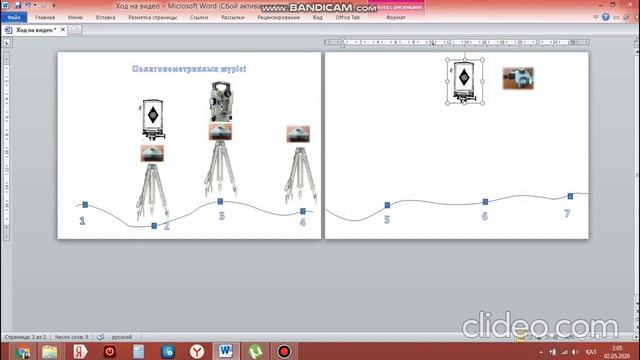Open the Рассылки ribbon tab
640x360 pixels.
[233, 18]
